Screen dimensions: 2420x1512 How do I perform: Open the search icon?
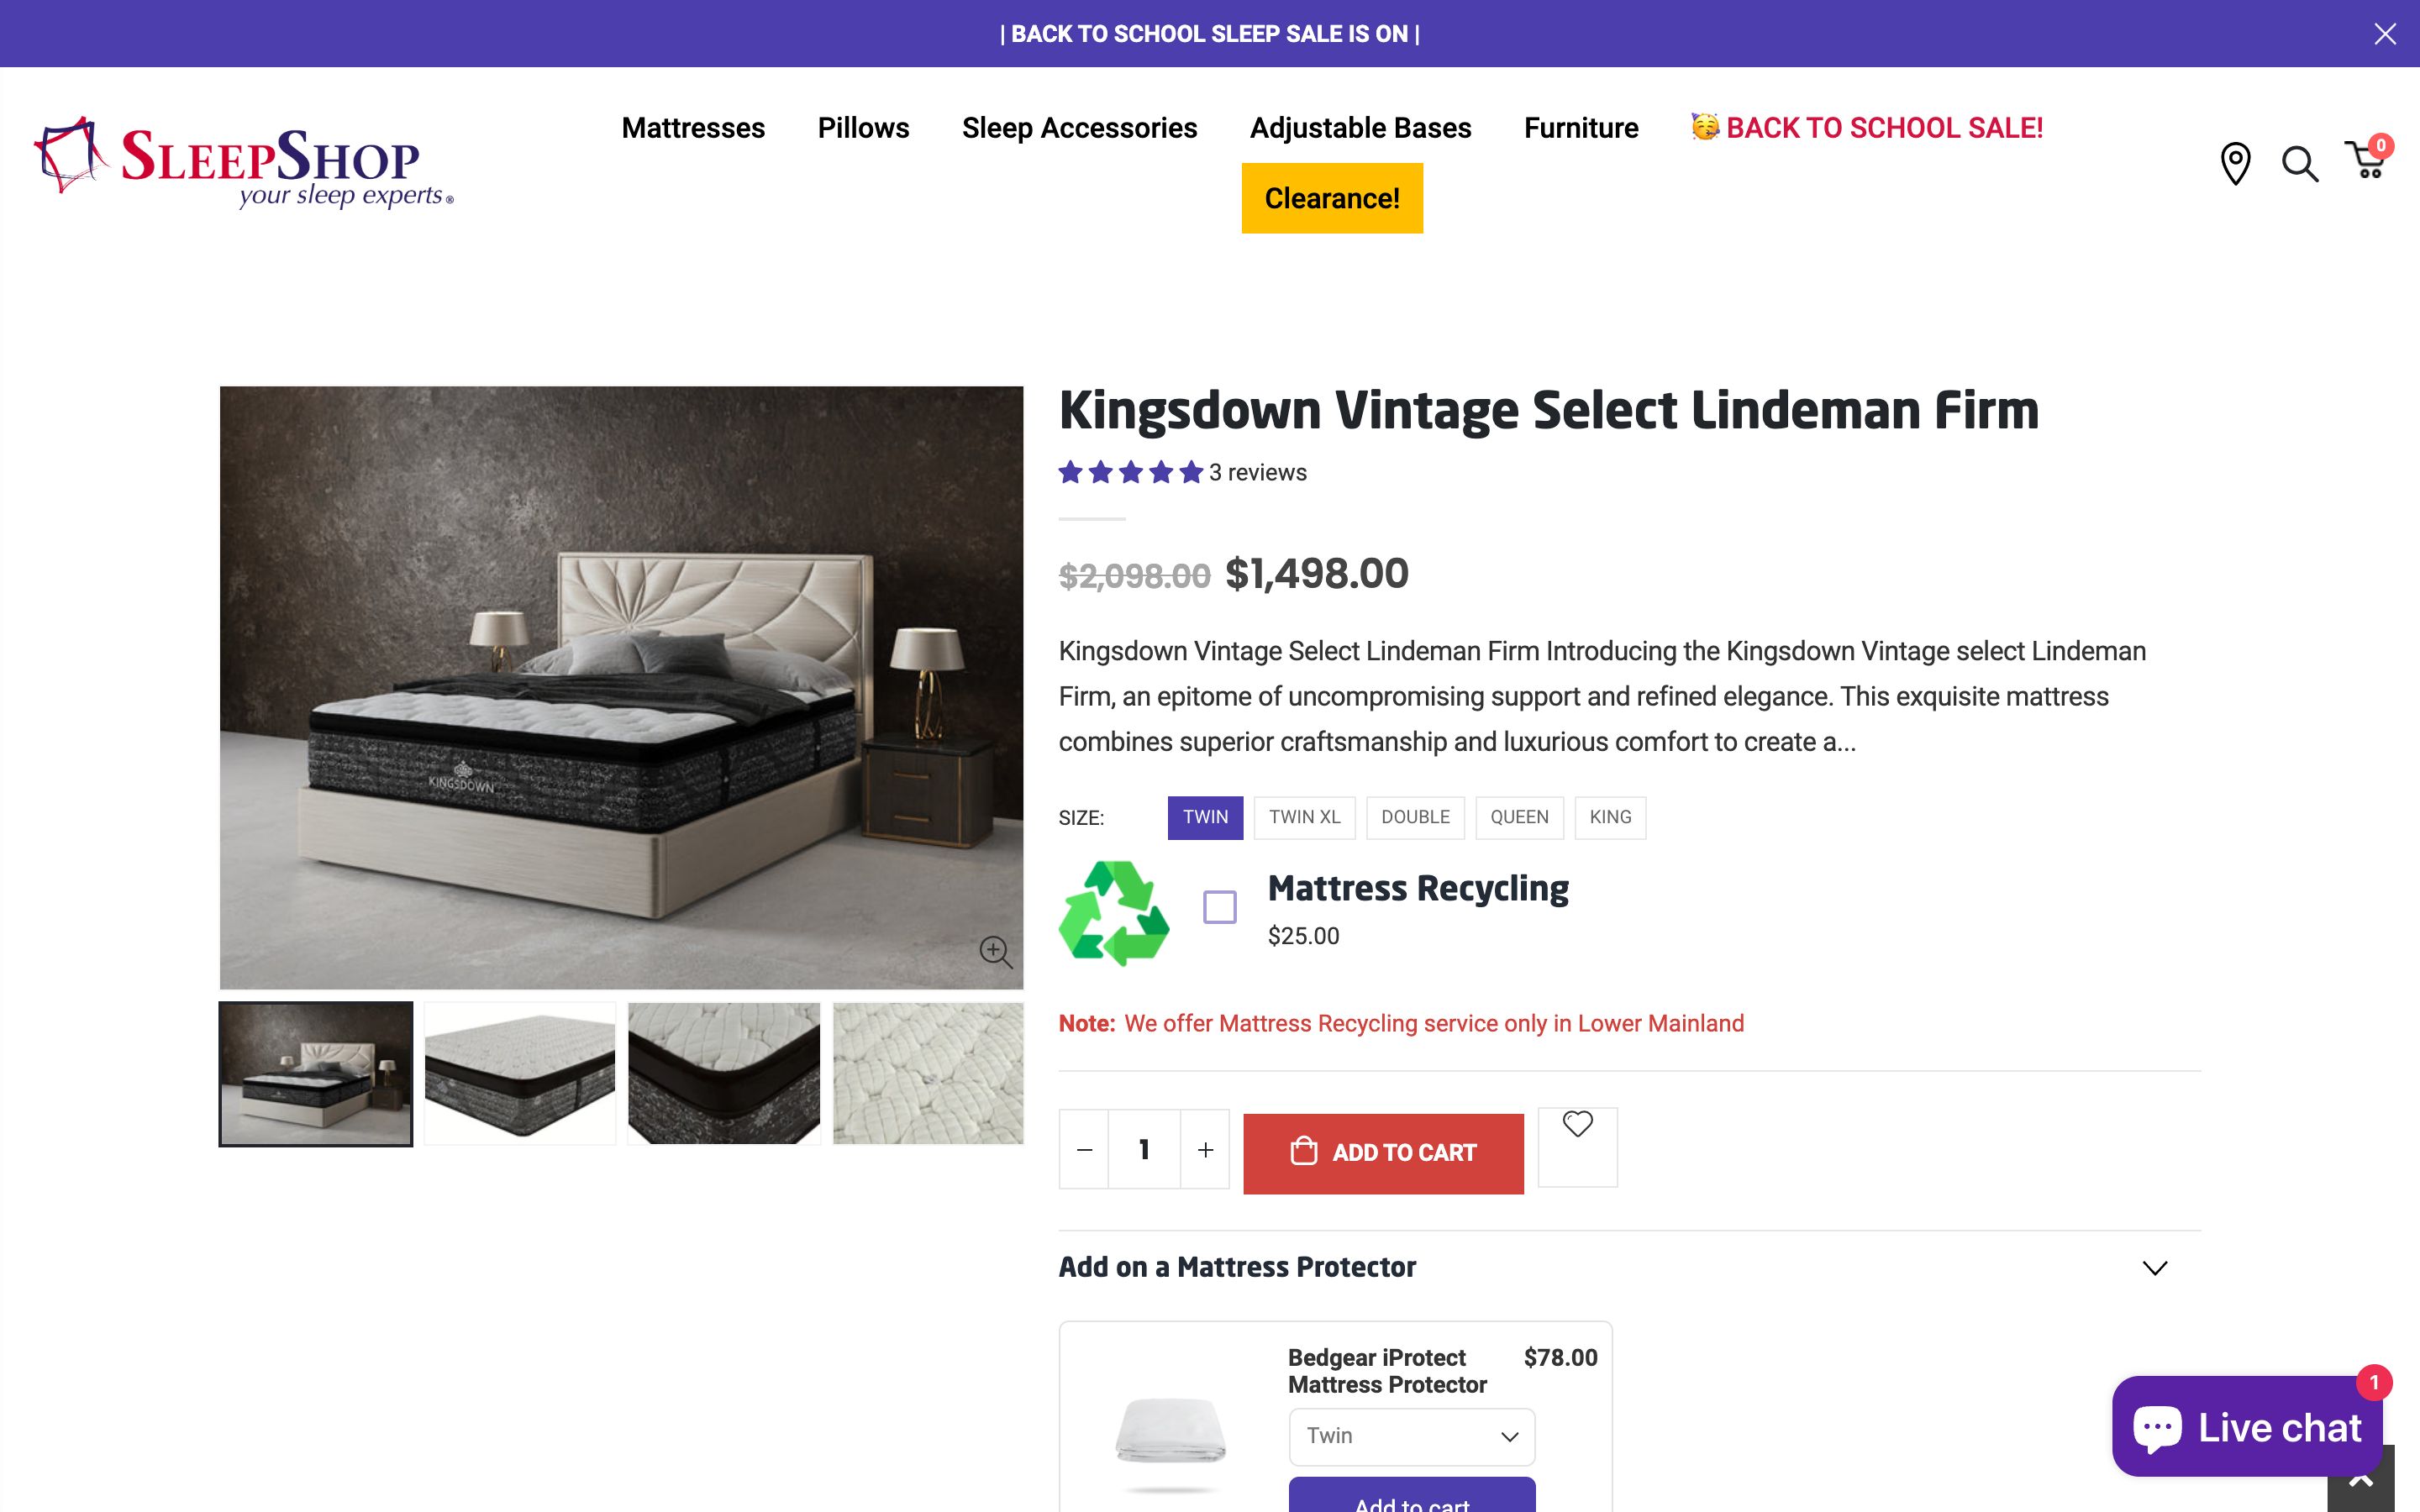pyautogui.click(x=2301, y=165)
